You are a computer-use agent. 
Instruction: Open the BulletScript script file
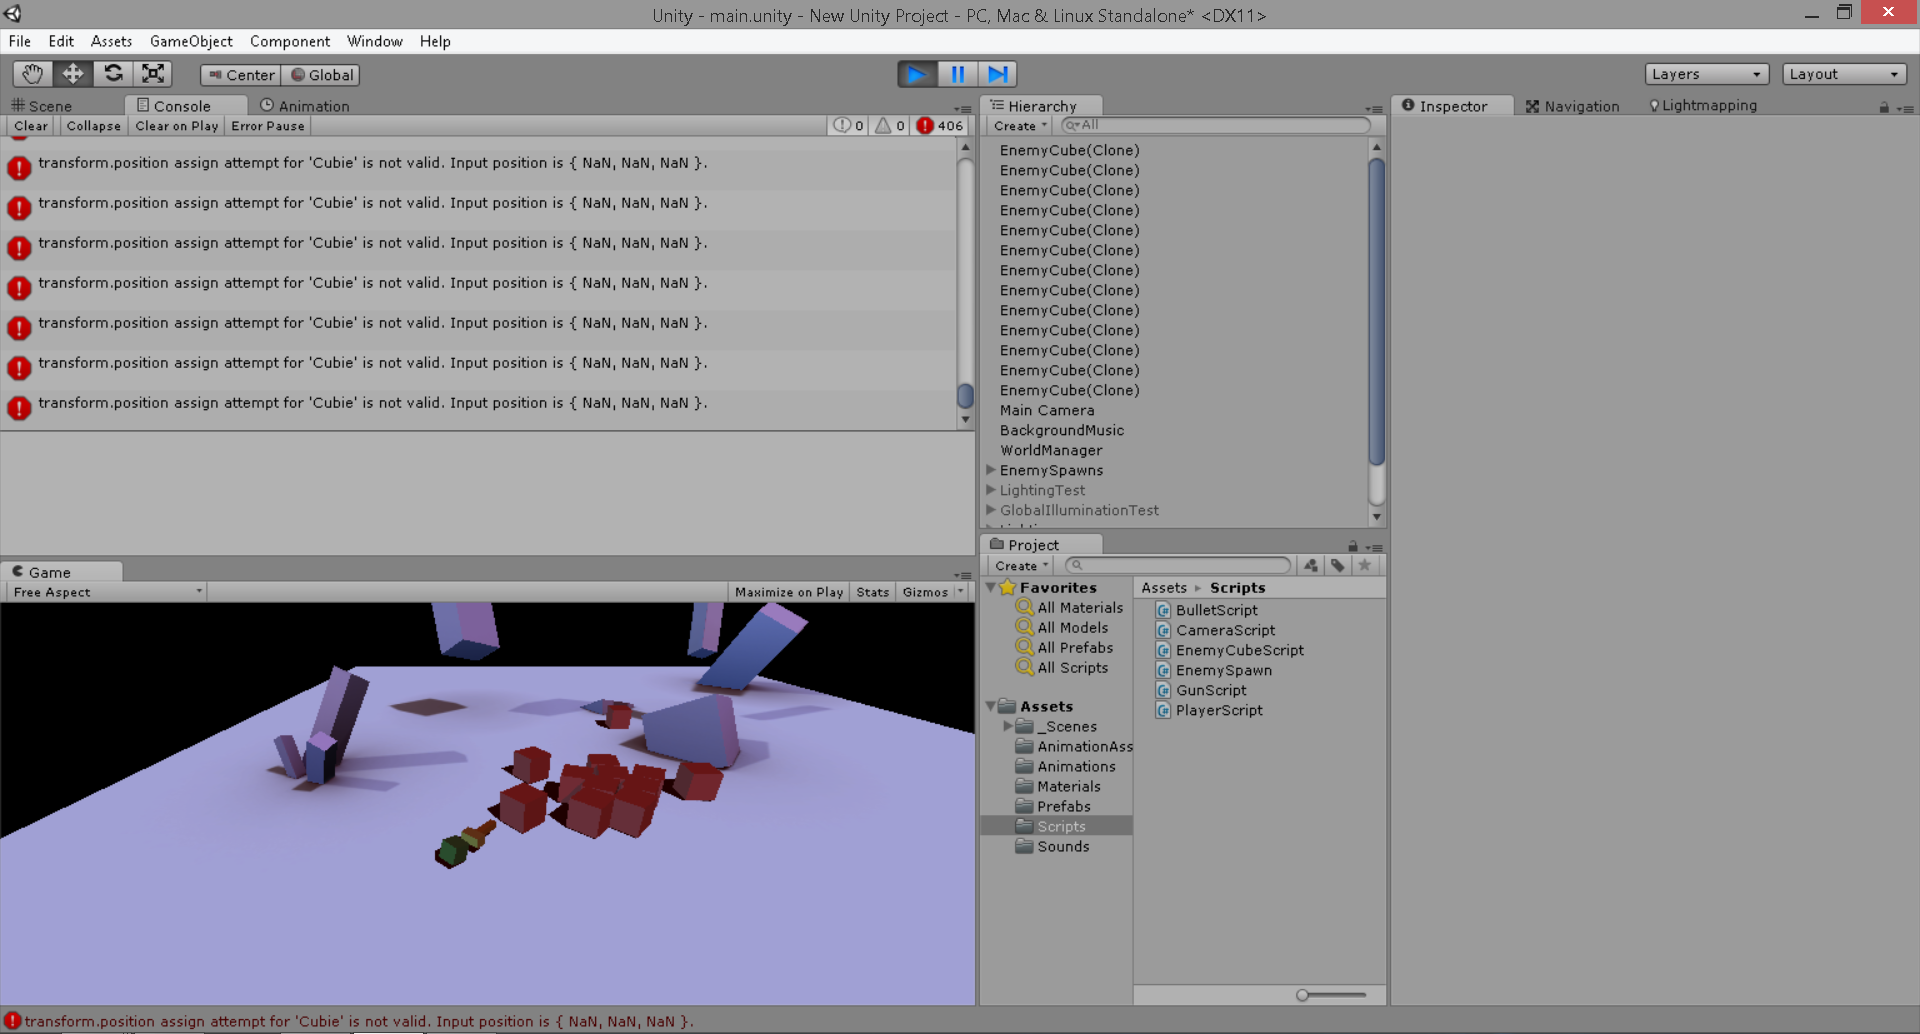(x=1216, y=610)
